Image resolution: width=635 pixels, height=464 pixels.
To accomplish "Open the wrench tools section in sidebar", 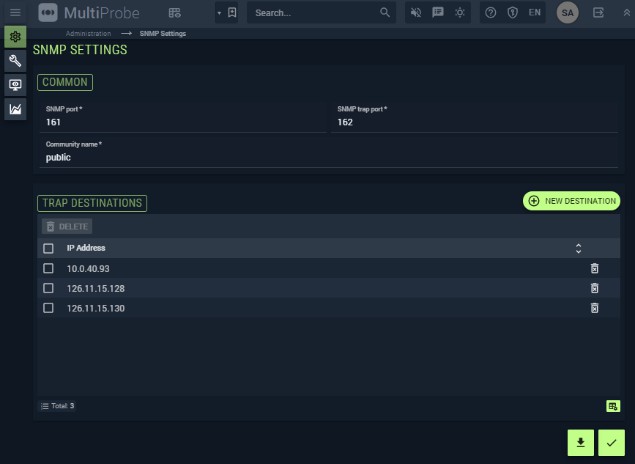I will (15, 61).
